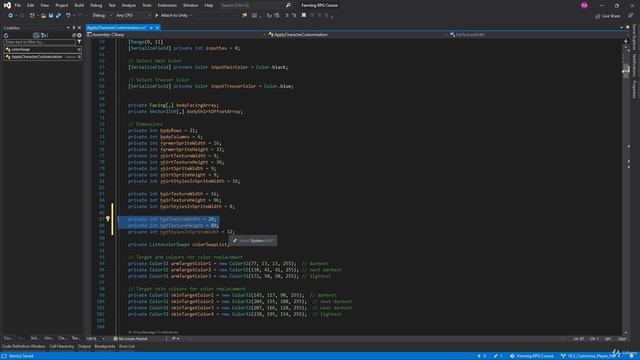Close the CodeMaid panel
The height and width of the screenshot is (360, 640).
coord(79,28)
